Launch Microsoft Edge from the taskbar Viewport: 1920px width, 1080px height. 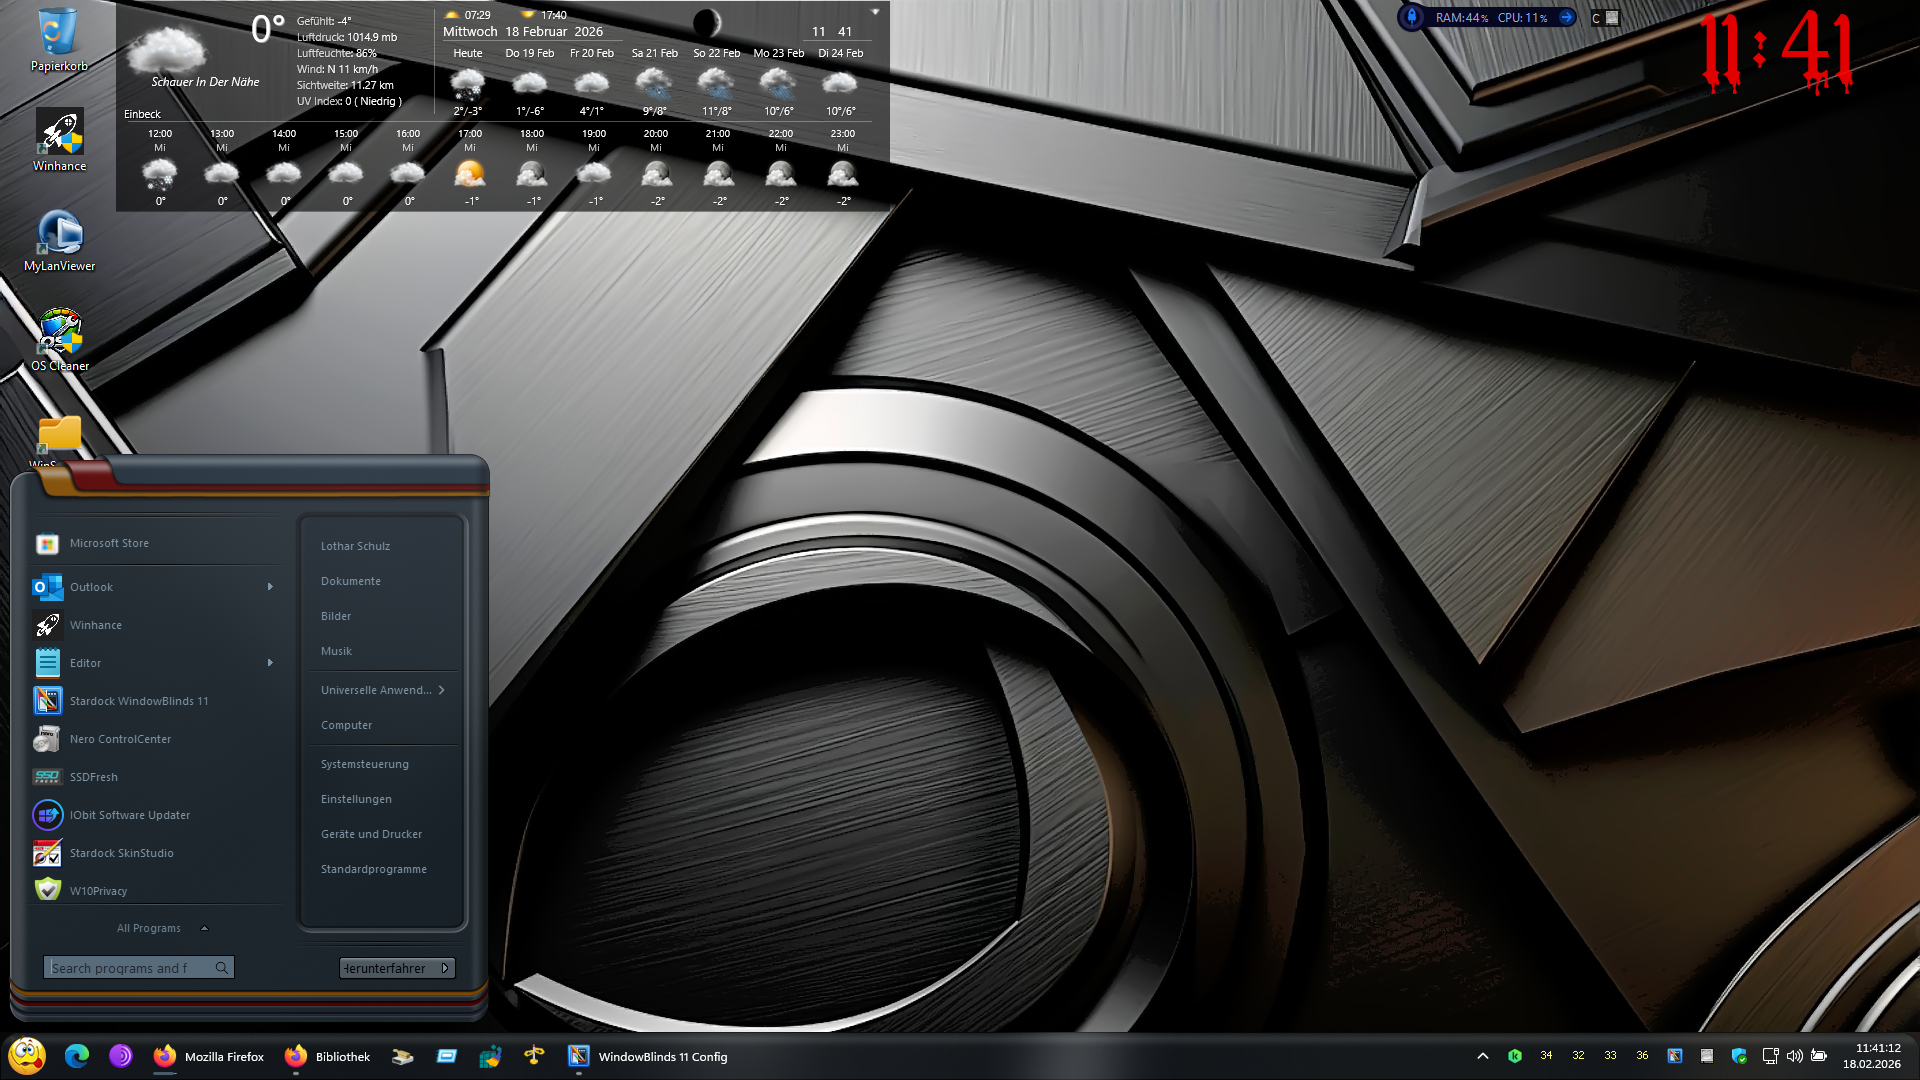pyautogui.click(x=77, y=1056)
